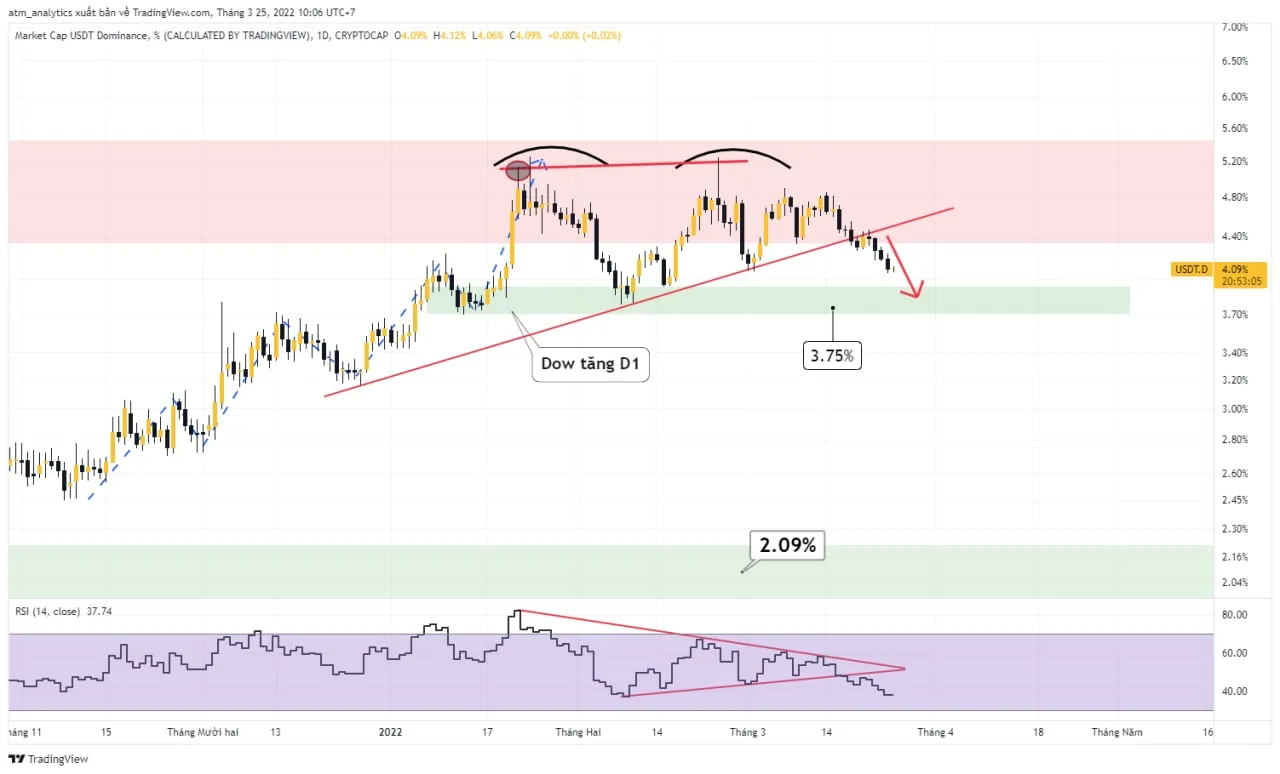Screen dimensions: 1280x774
Task: Select the 2.09% target callout box
Action: (x=787, y=545)
